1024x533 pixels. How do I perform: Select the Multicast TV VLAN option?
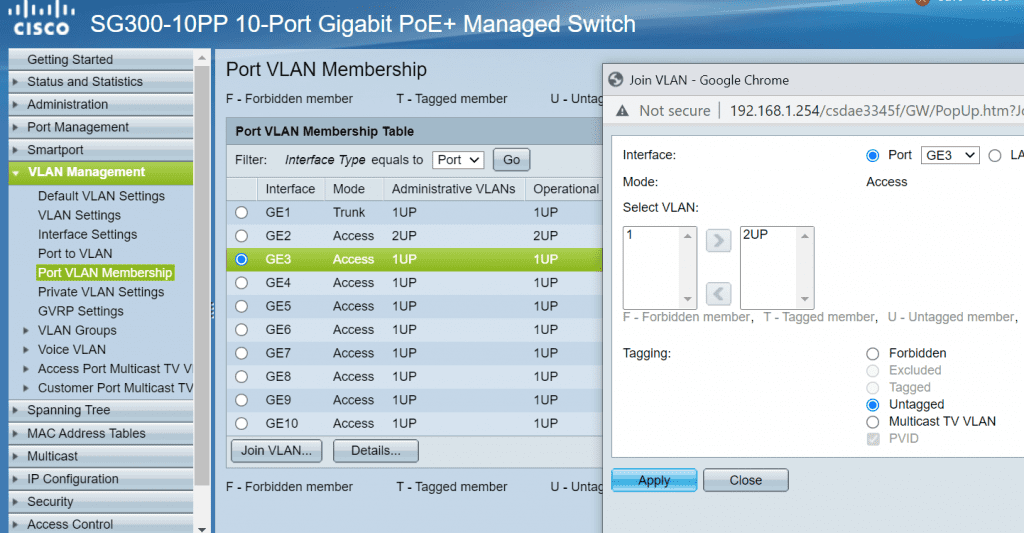pyautogui.click(x=872, y=422)
